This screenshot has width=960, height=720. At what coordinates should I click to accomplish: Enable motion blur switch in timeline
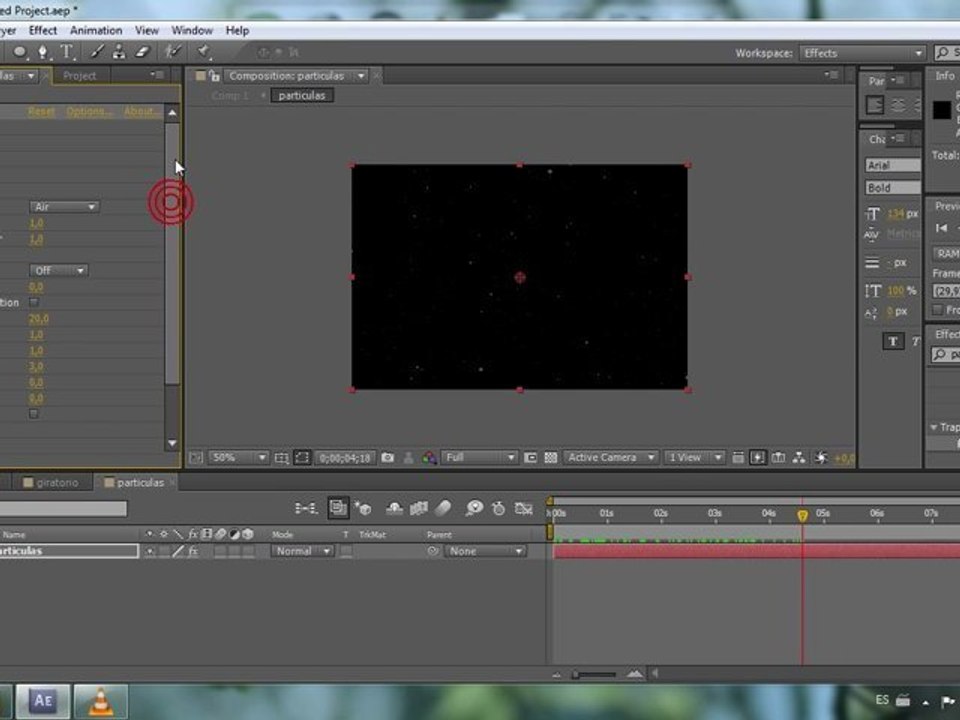(x=443, y=508)
